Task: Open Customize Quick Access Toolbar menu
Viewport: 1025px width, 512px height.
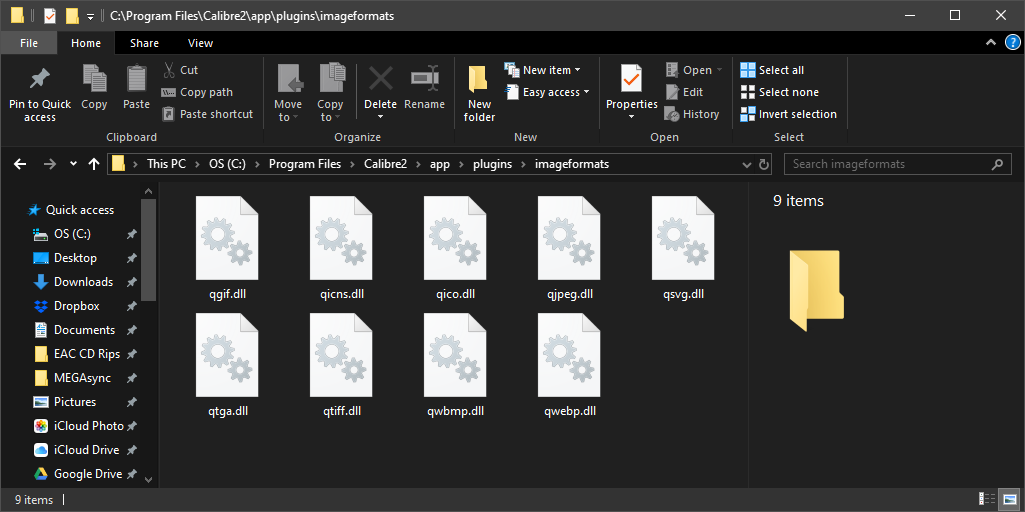Action: coord(90,16)
